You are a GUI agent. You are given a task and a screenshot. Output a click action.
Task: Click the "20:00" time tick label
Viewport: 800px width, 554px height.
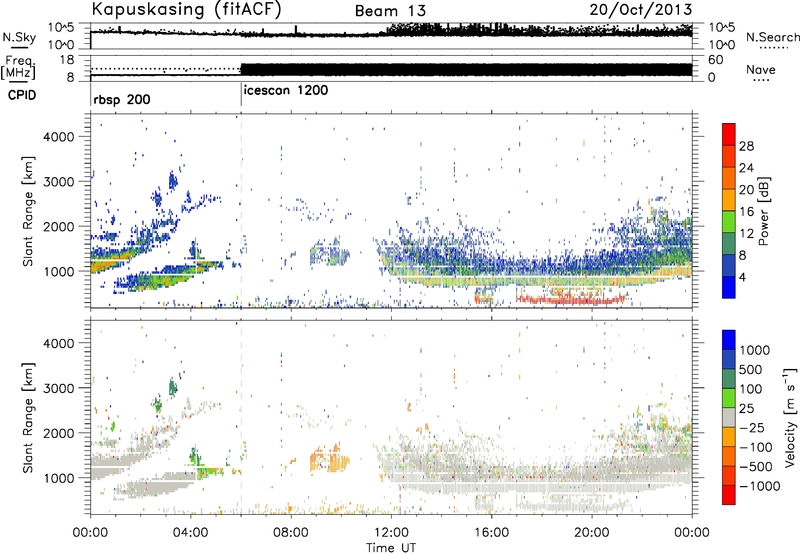[x=591, y=533]
